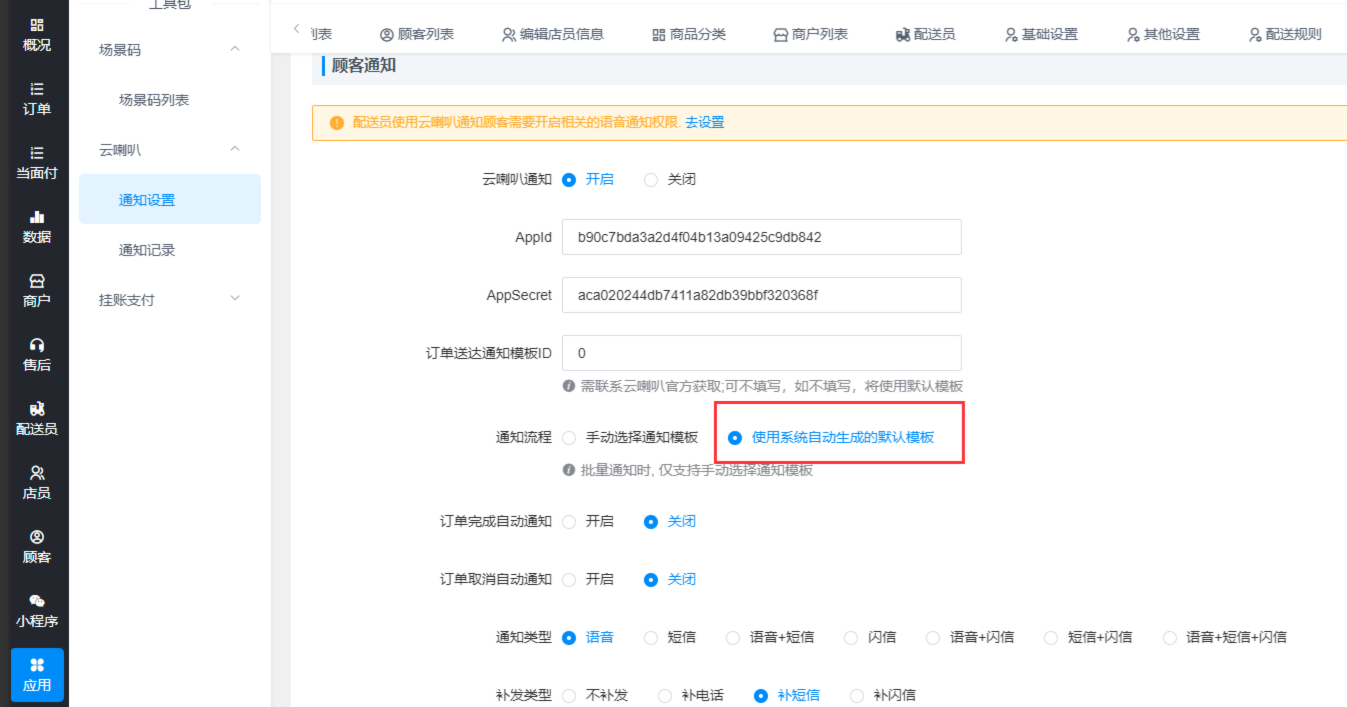Click info icon beside 批量通知时 hint
The image size is (1347, 707).
tap(568, 470)
